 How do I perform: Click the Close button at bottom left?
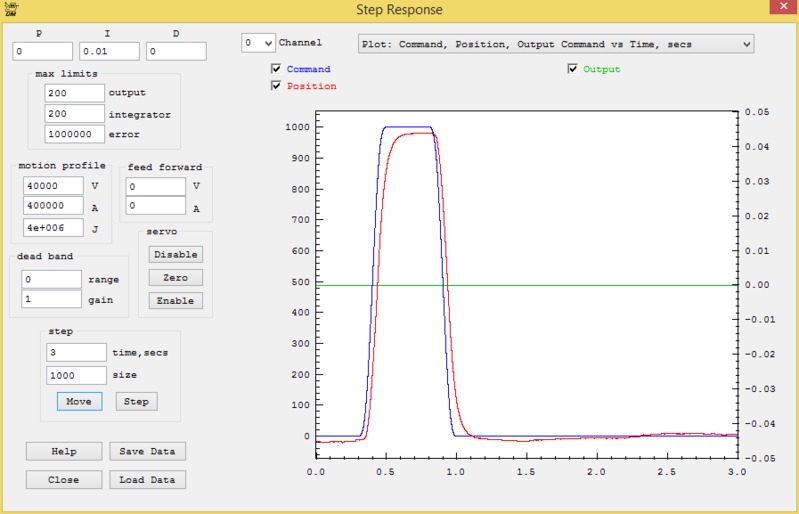coord(64,479)
